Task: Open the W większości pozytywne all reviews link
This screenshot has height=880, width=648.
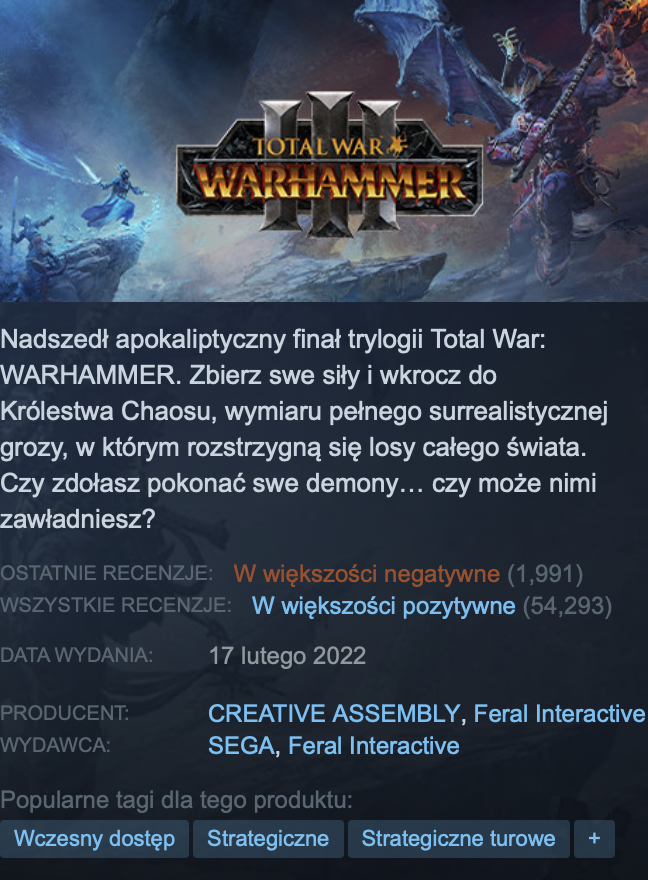Action: pos(384,606)
